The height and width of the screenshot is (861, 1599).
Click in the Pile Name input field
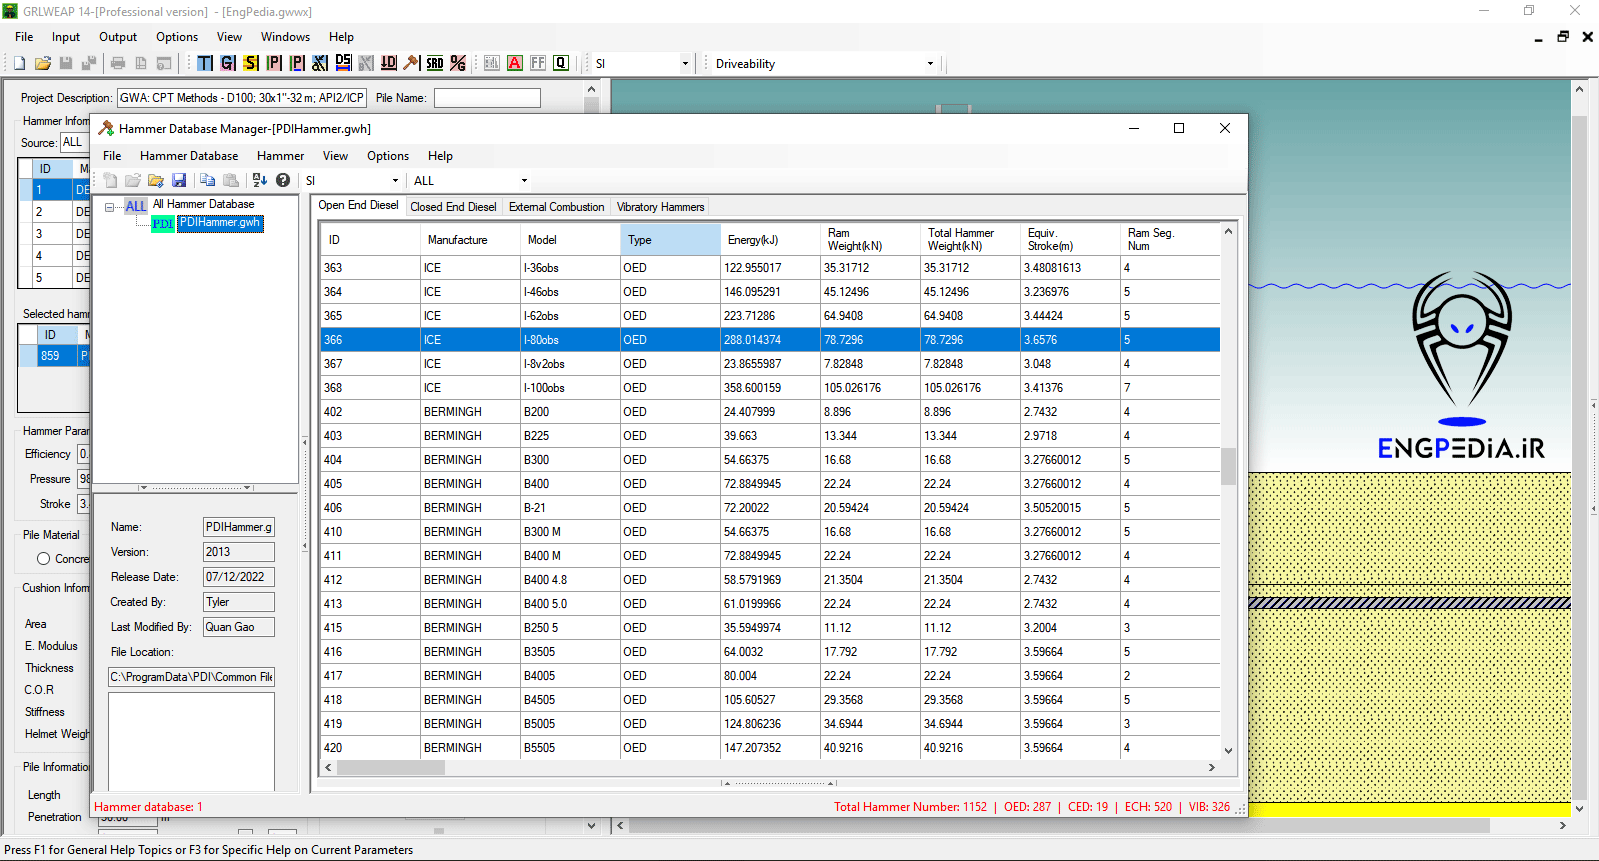487,98
